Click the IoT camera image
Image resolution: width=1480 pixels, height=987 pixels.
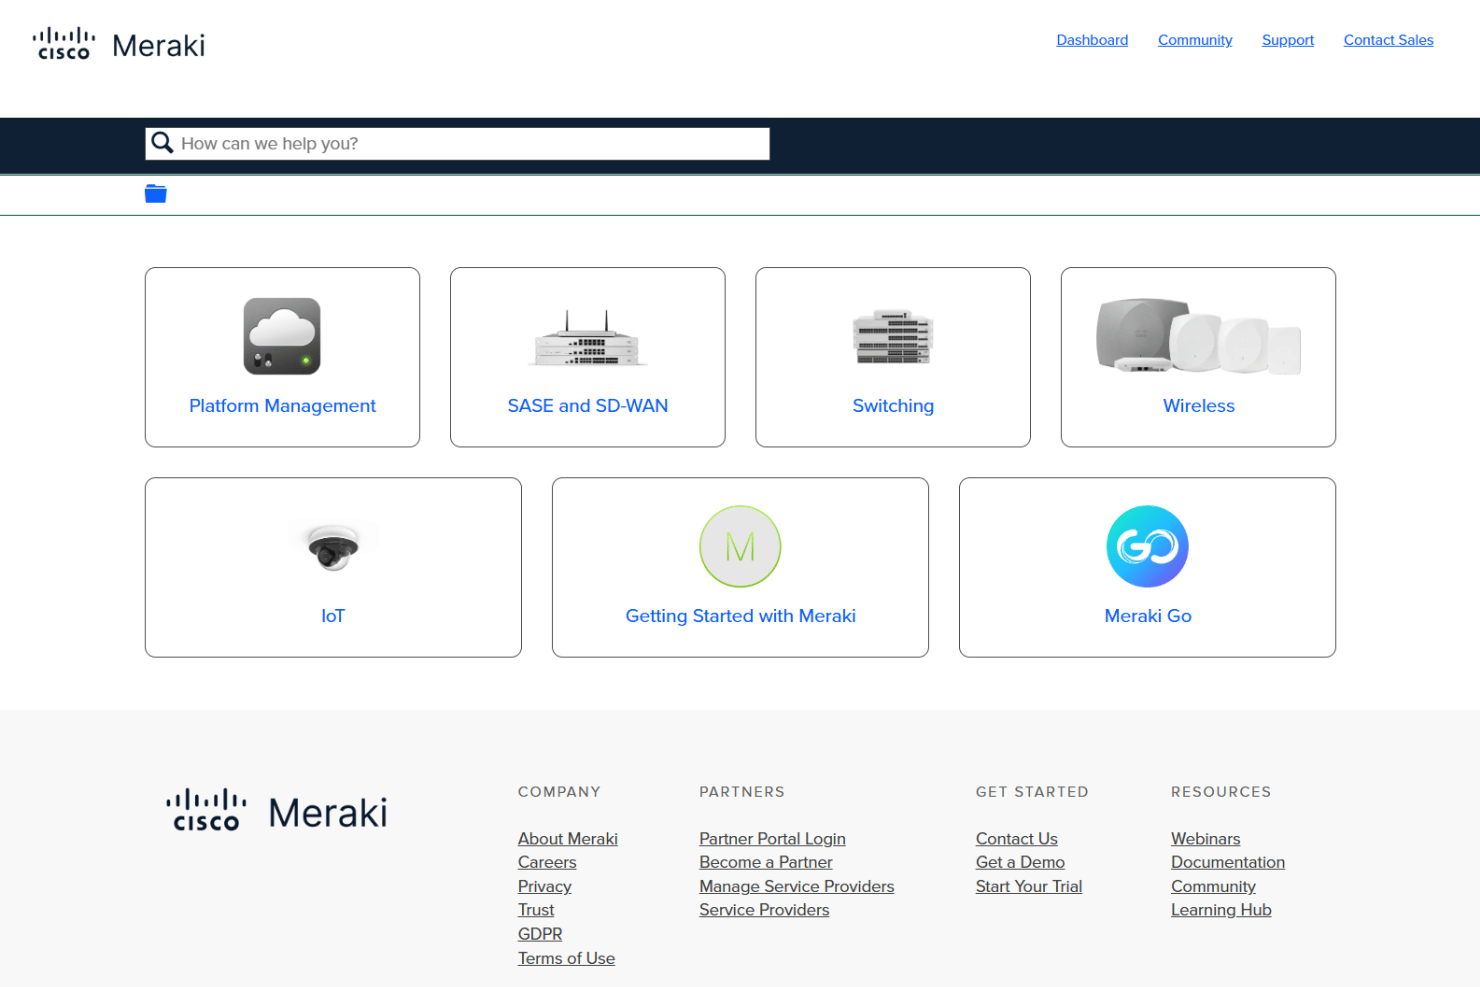click(333, 546)
